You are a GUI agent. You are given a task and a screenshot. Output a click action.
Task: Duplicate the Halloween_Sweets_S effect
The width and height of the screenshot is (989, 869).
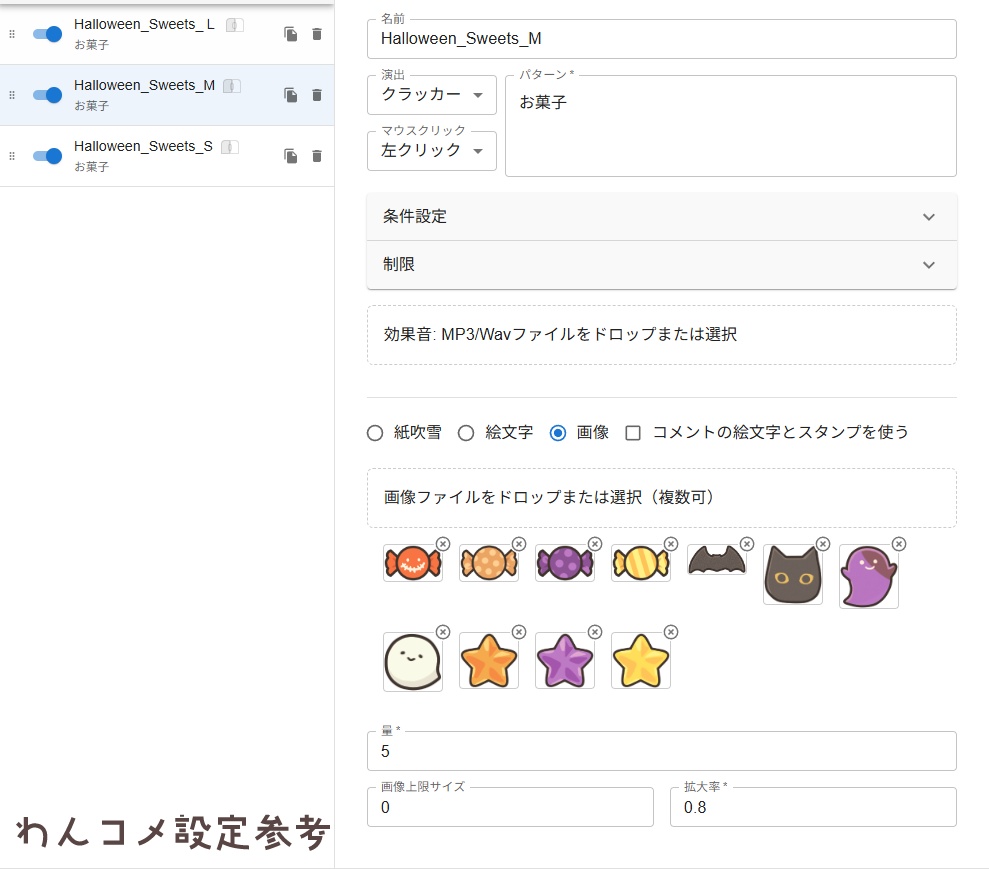289,156
